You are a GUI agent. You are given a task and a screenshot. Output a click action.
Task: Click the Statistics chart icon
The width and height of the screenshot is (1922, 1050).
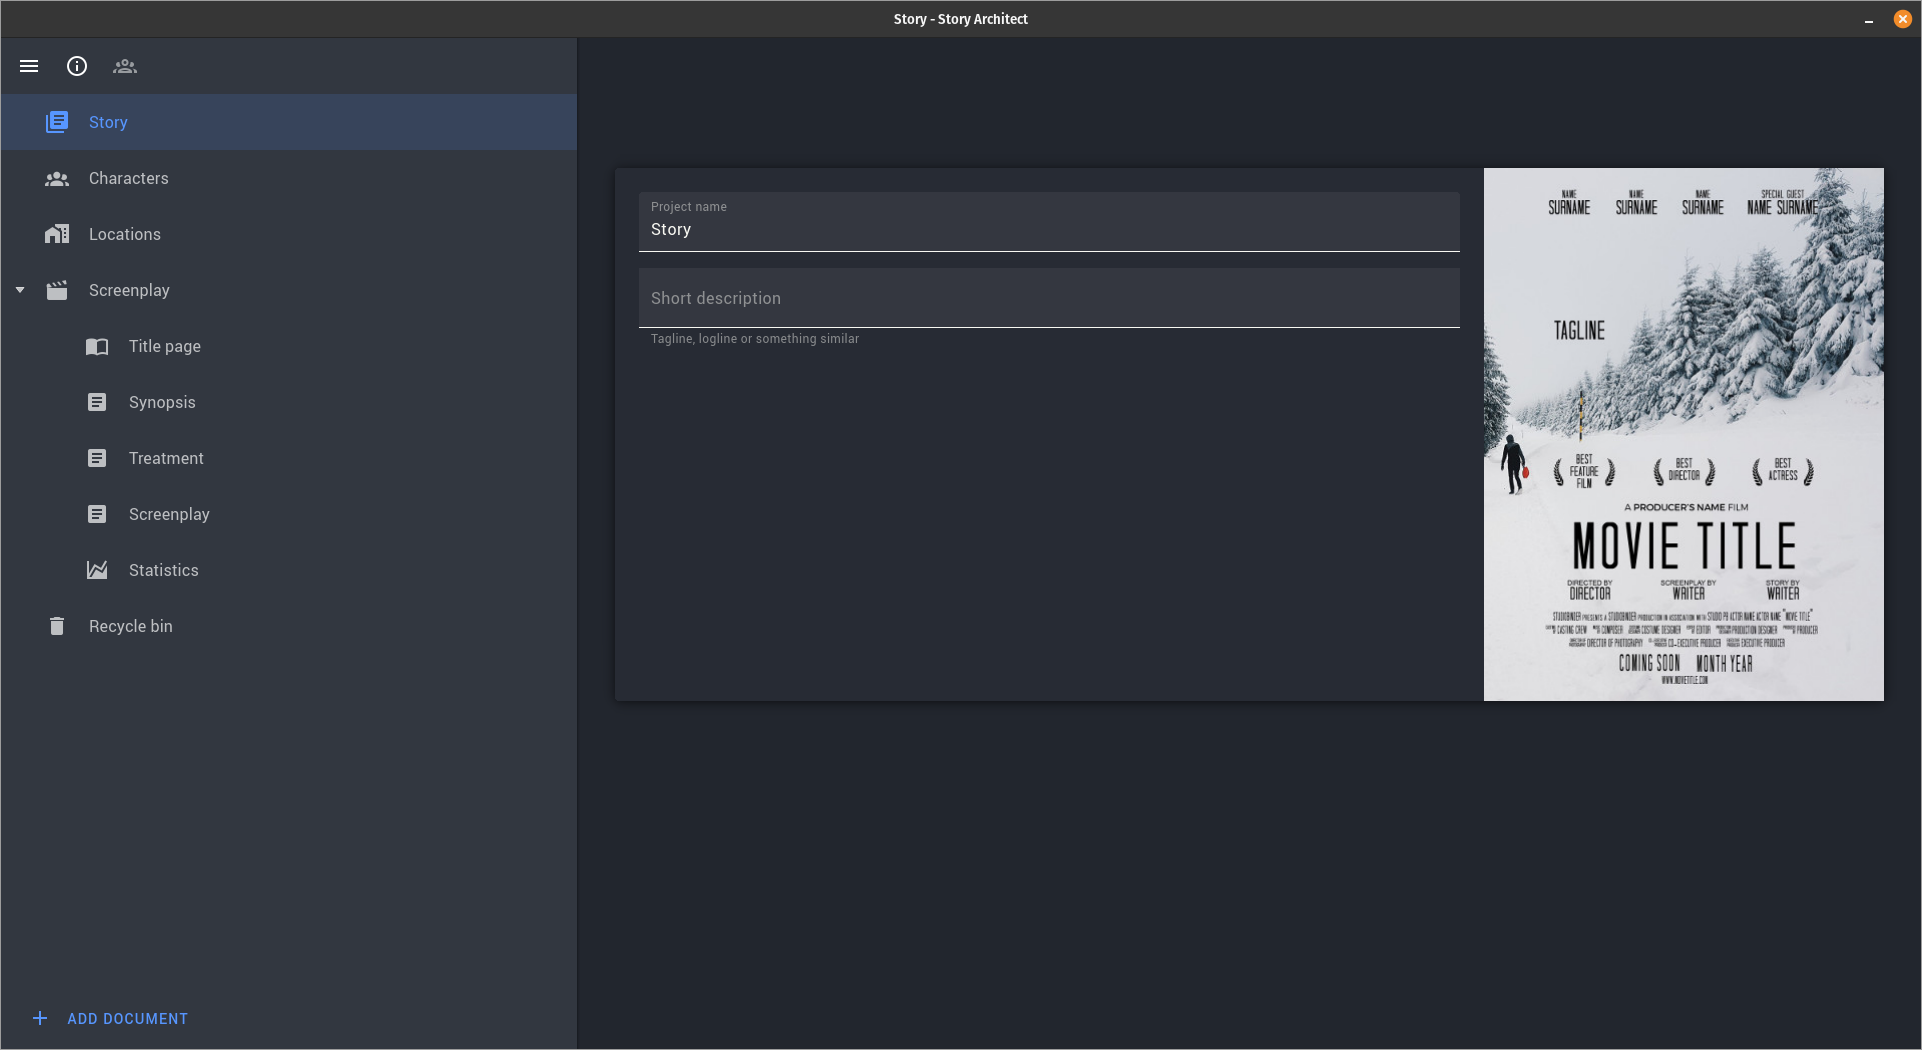97,570
